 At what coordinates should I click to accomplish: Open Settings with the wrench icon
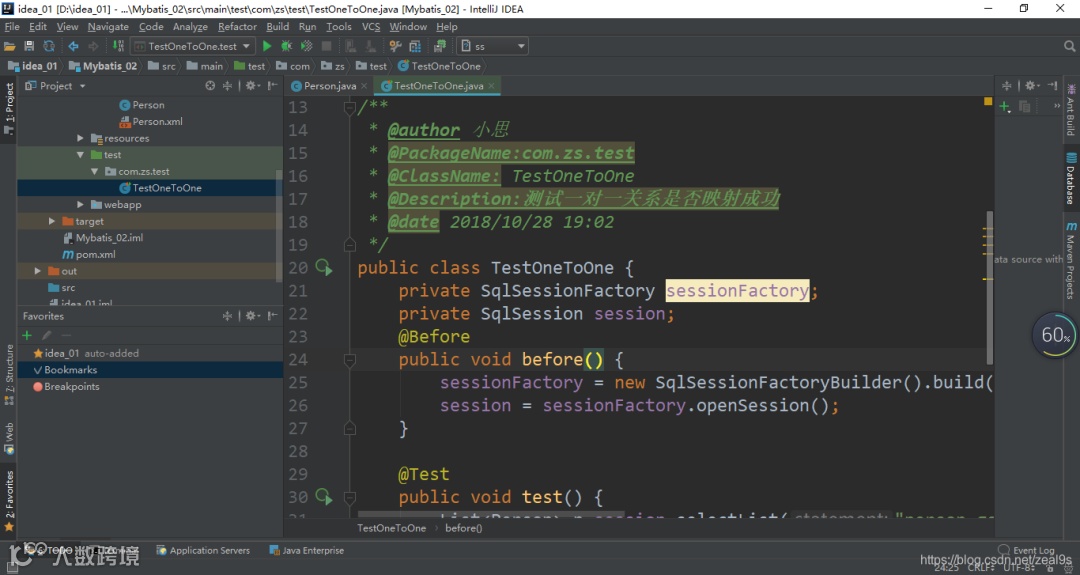tap(395, 46)
